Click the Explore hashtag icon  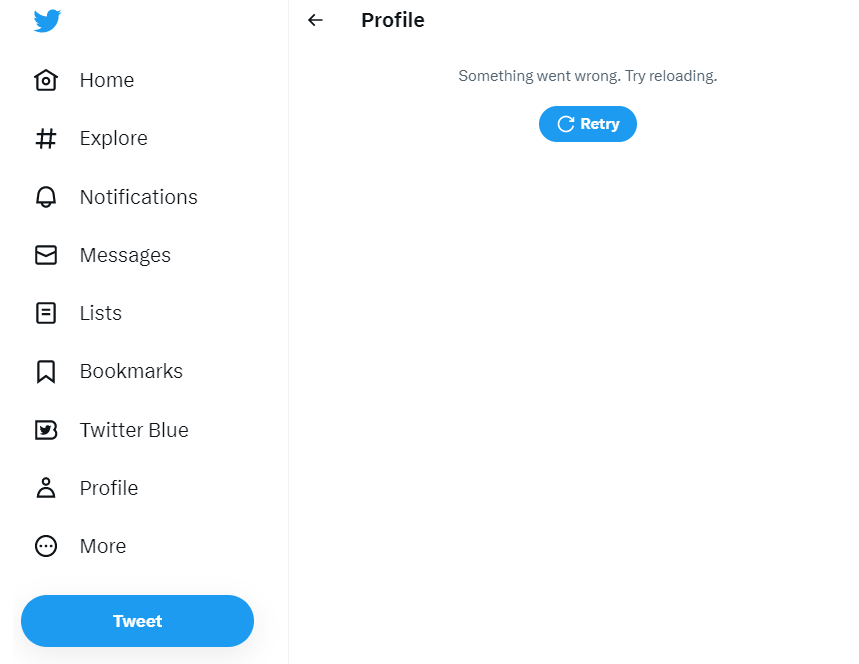tap(46, 138)
